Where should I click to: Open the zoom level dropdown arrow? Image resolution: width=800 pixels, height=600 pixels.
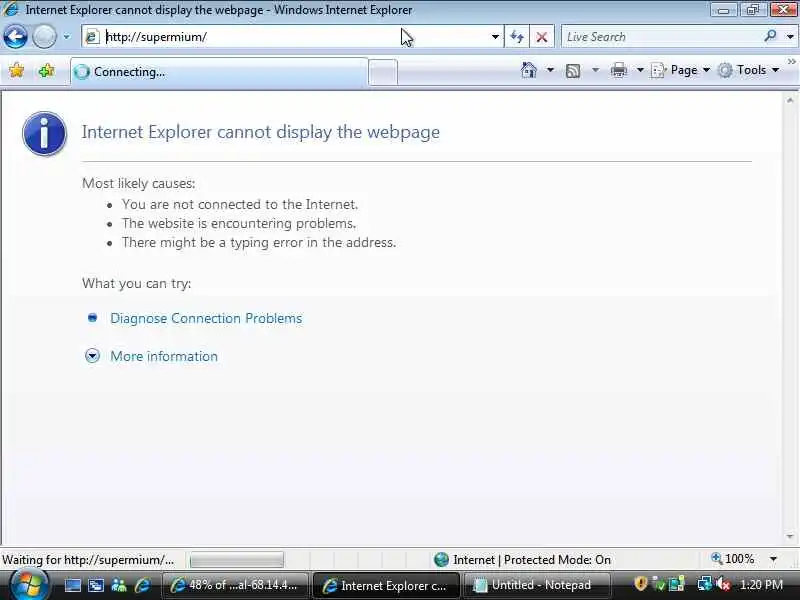pyautogui.click(x=773, y=559)
